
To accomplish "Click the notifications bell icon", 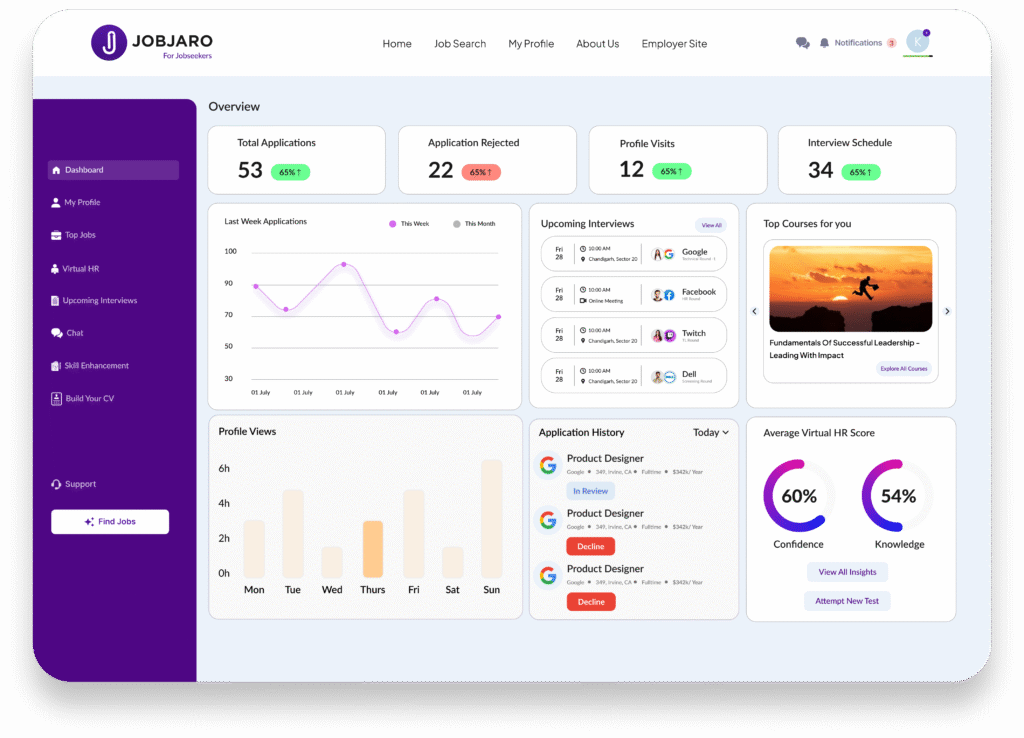I will tap(825, 43).
